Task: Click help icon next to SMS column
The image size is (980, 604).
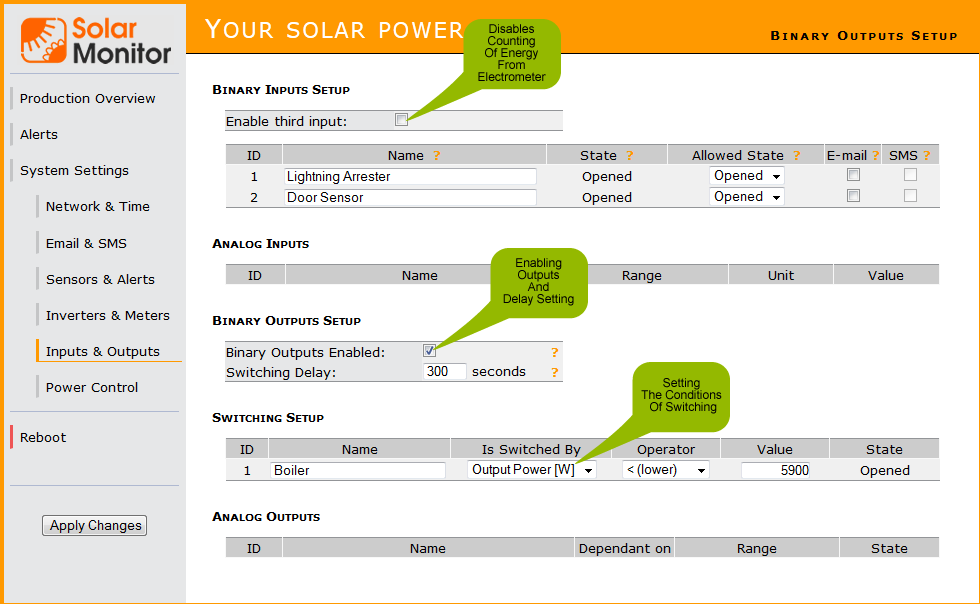Action: (927, 156)
